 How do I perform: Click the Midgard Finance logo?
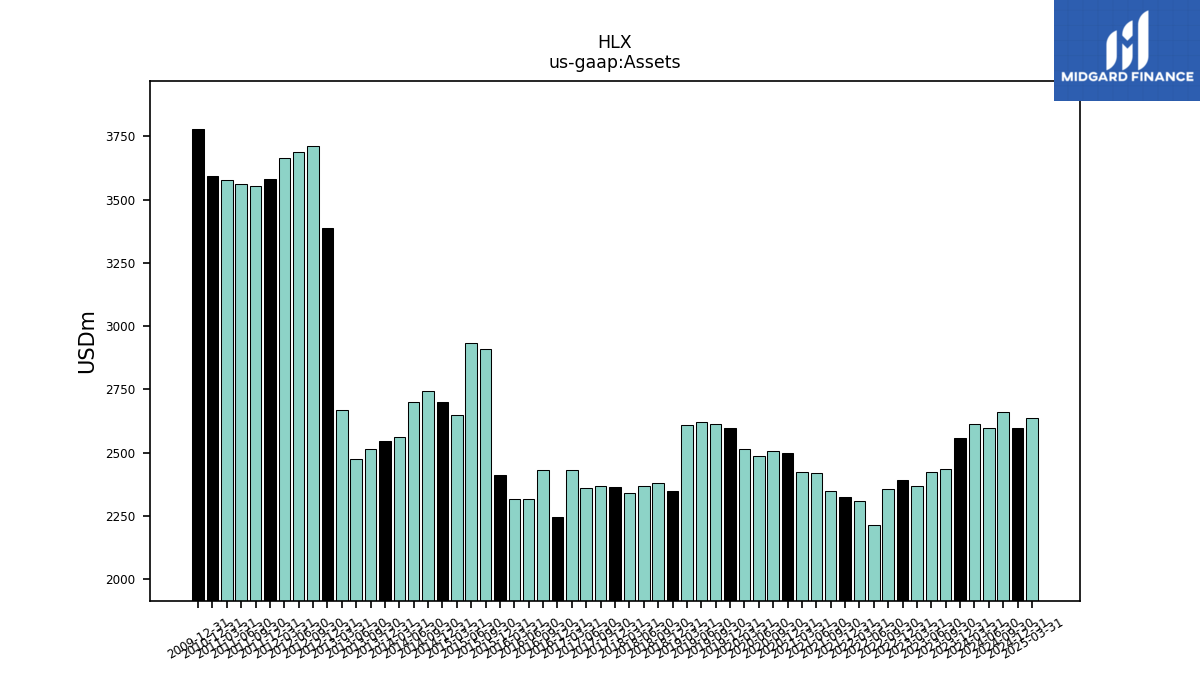point(1127,50)
